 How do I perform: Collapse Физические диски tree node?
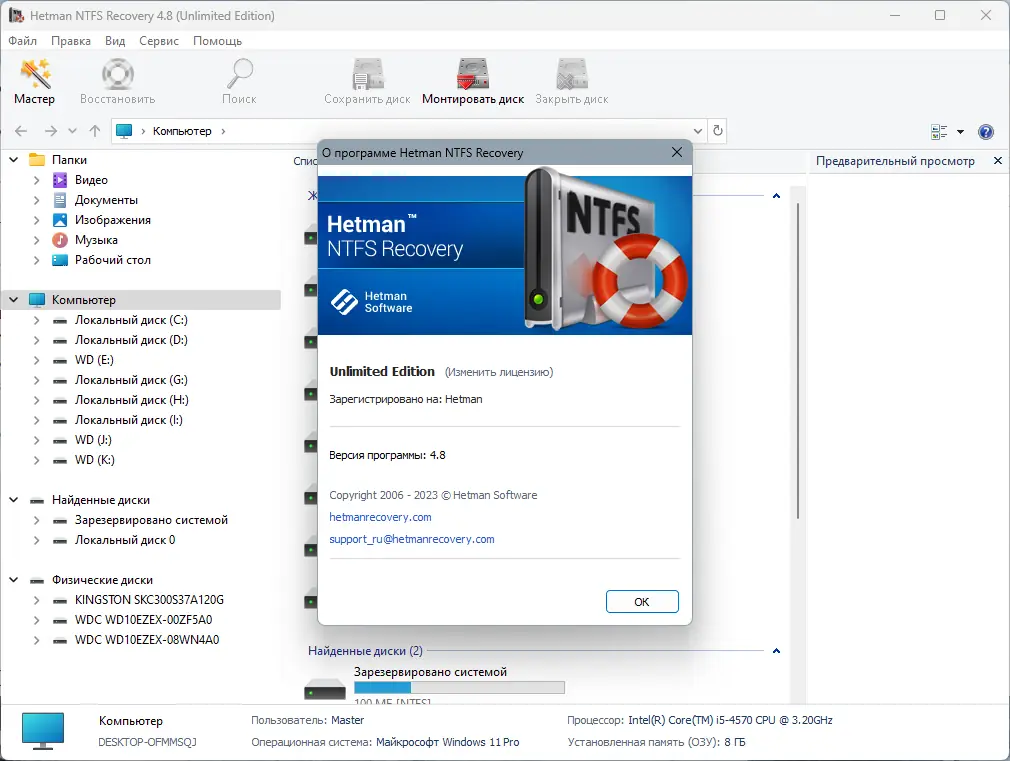pyautogui.click(x=14, y=579)
